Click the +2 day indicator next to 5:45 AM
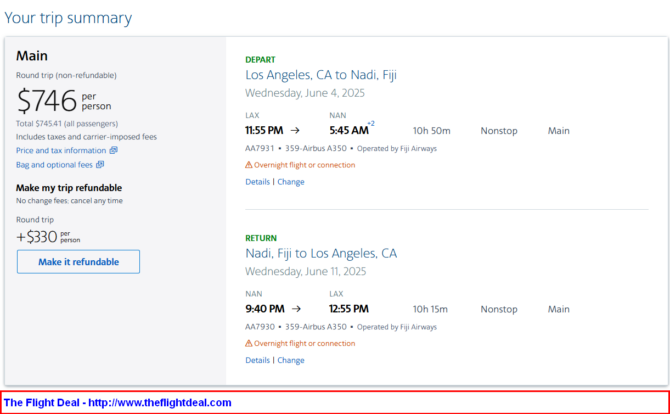The image size is (670, 414). (x=371, y=123)
